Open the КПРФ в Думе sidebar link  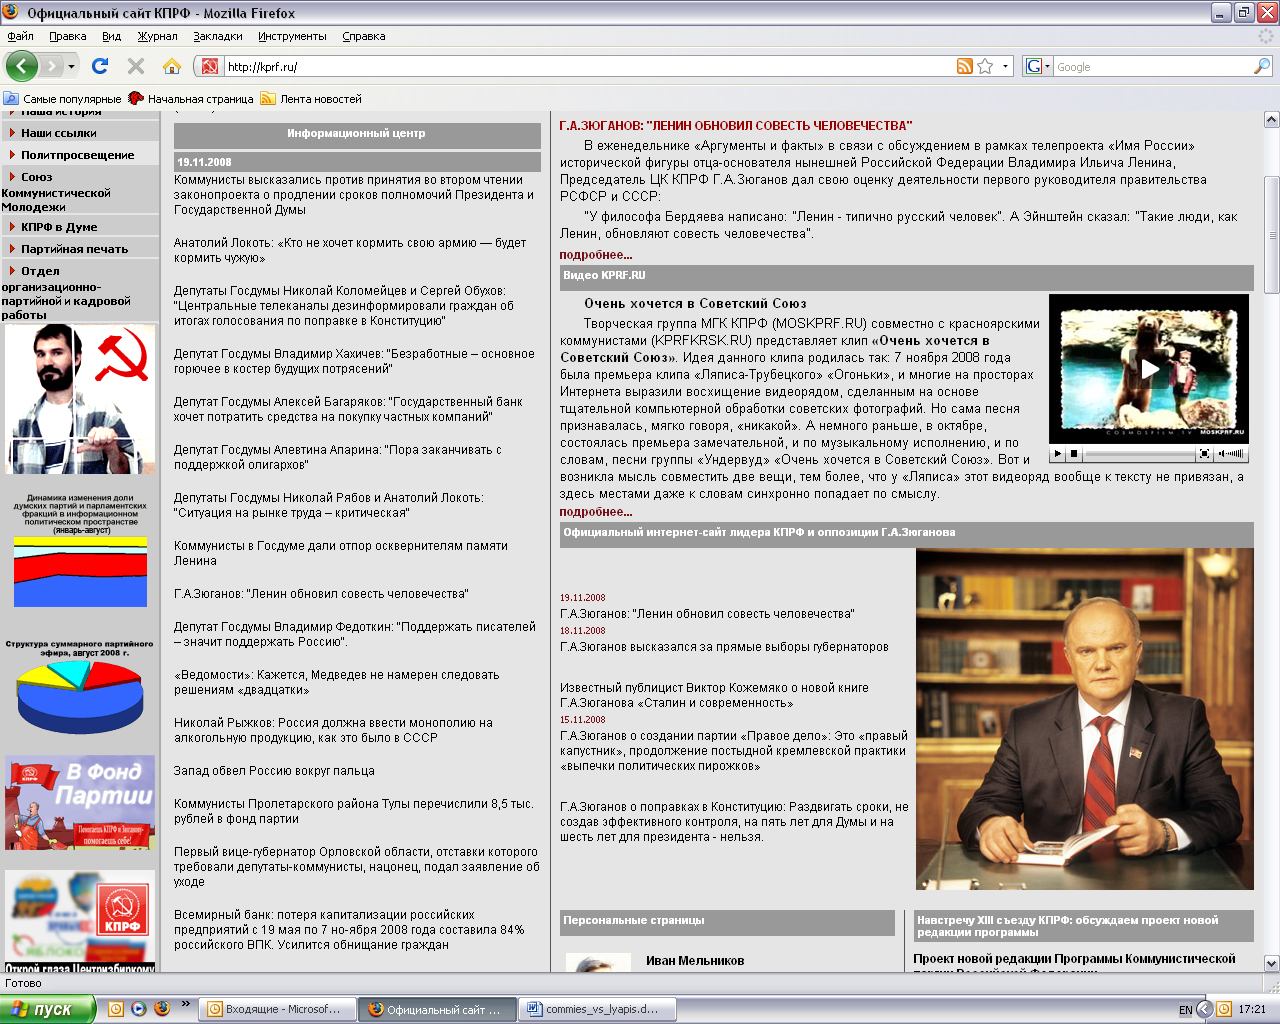(x=59, y=227)
